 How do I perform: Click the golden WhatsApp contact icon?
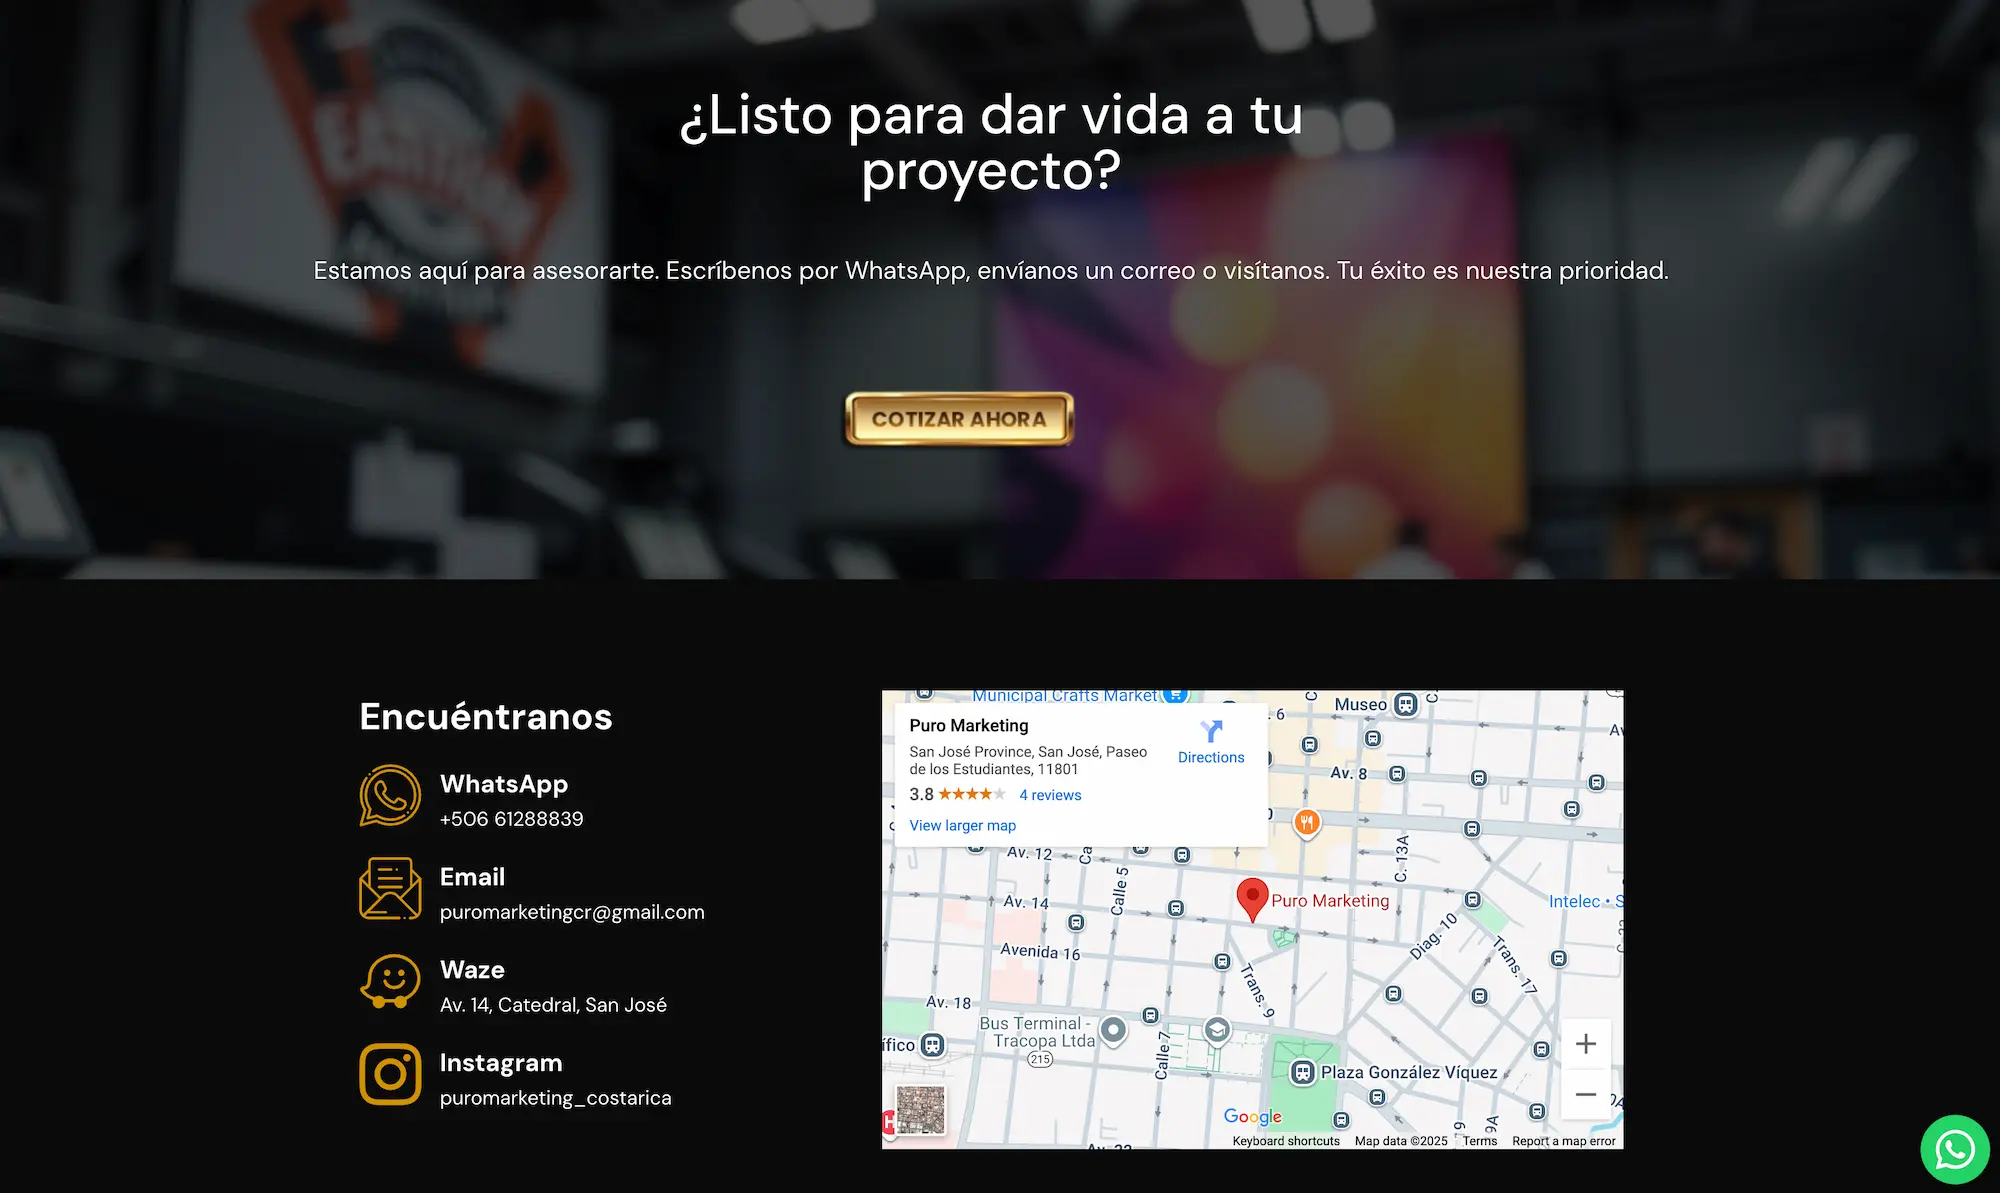(390, 796)
